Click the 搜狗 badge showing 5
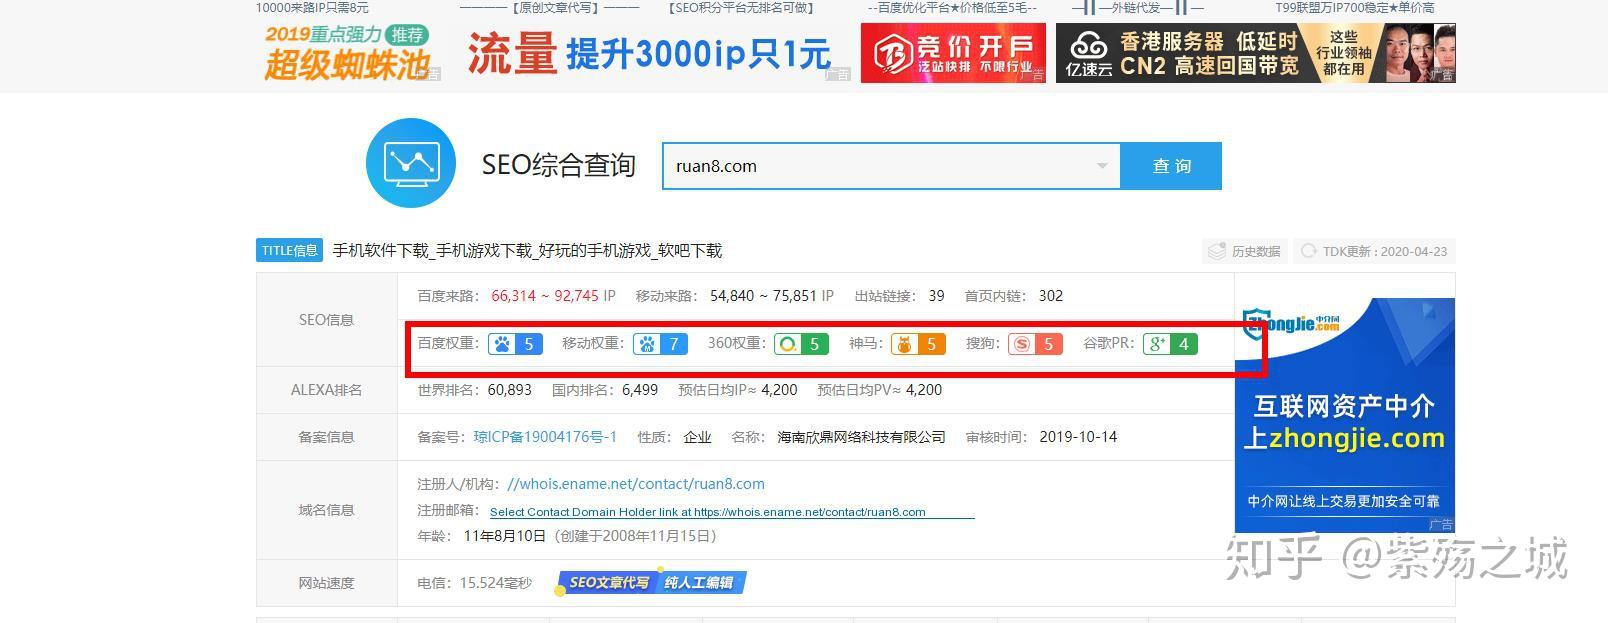This screenshot has width=1608, height=623. point(1035,344)
